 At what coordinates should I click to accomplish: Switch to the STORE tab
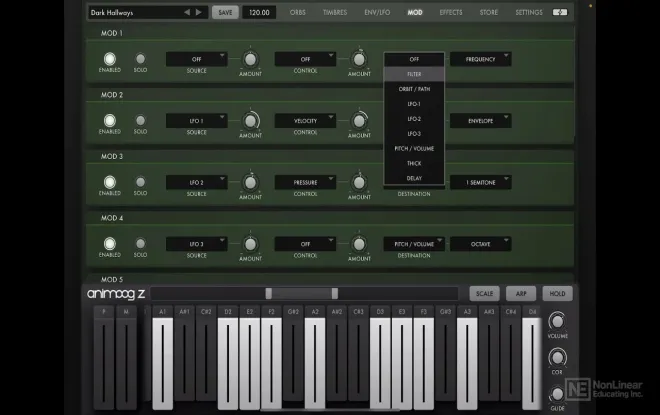489,13
